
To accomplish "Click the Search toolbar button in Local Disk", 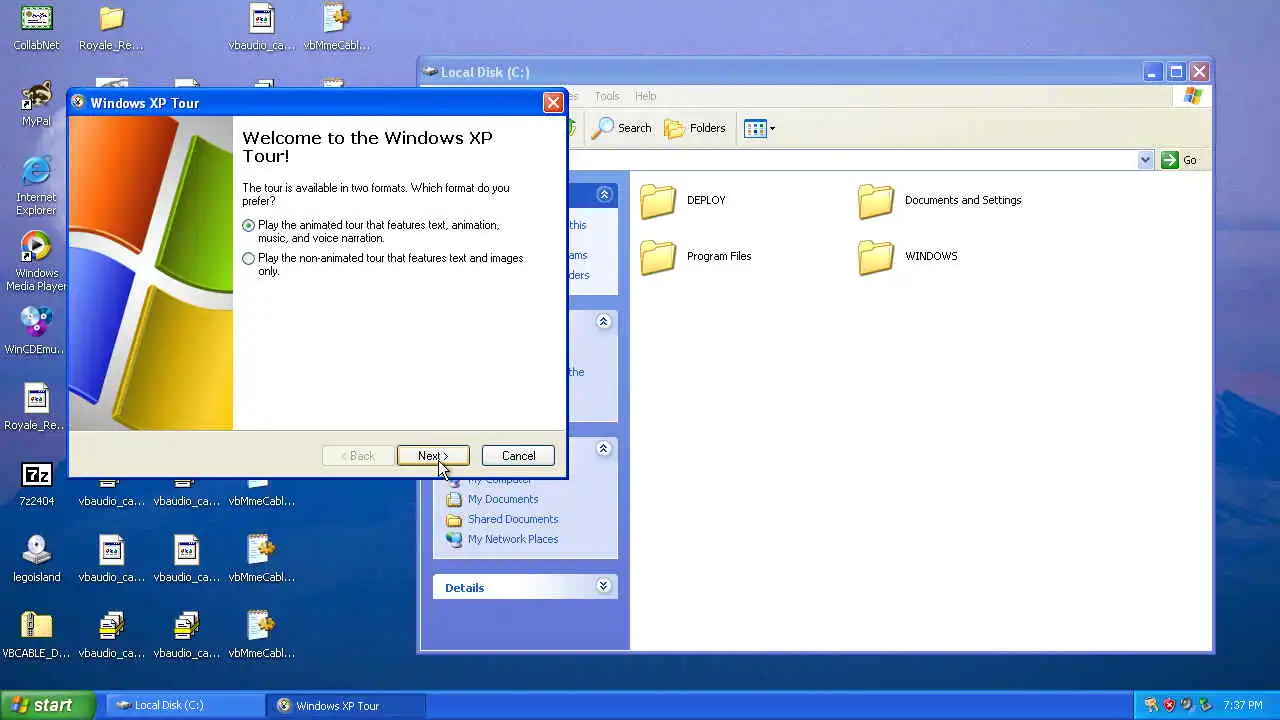I will point(621,128).
